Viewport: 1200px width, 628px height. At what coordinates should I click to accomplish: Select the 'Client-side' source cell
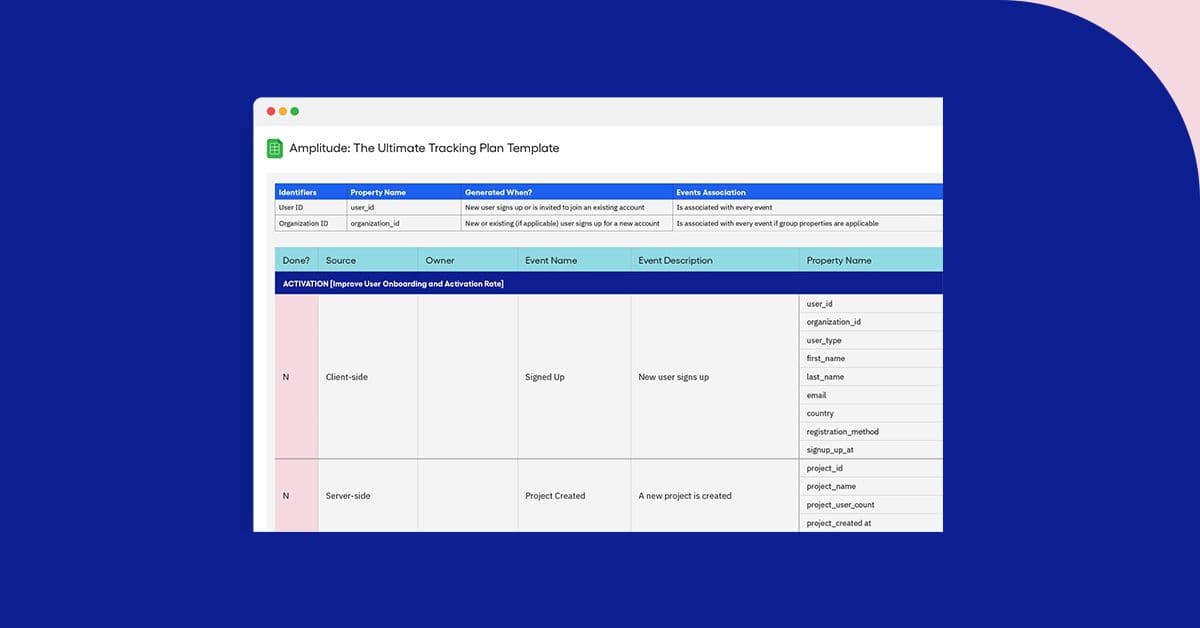click(x=367, y=377)
